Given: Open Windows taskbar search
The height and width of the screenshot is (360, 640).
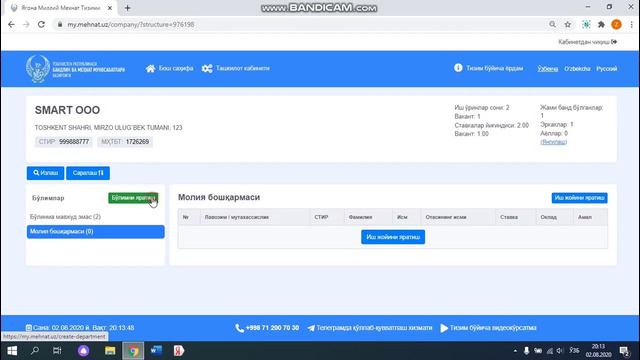Looking at the screenshot, I should tap(35, 351).
